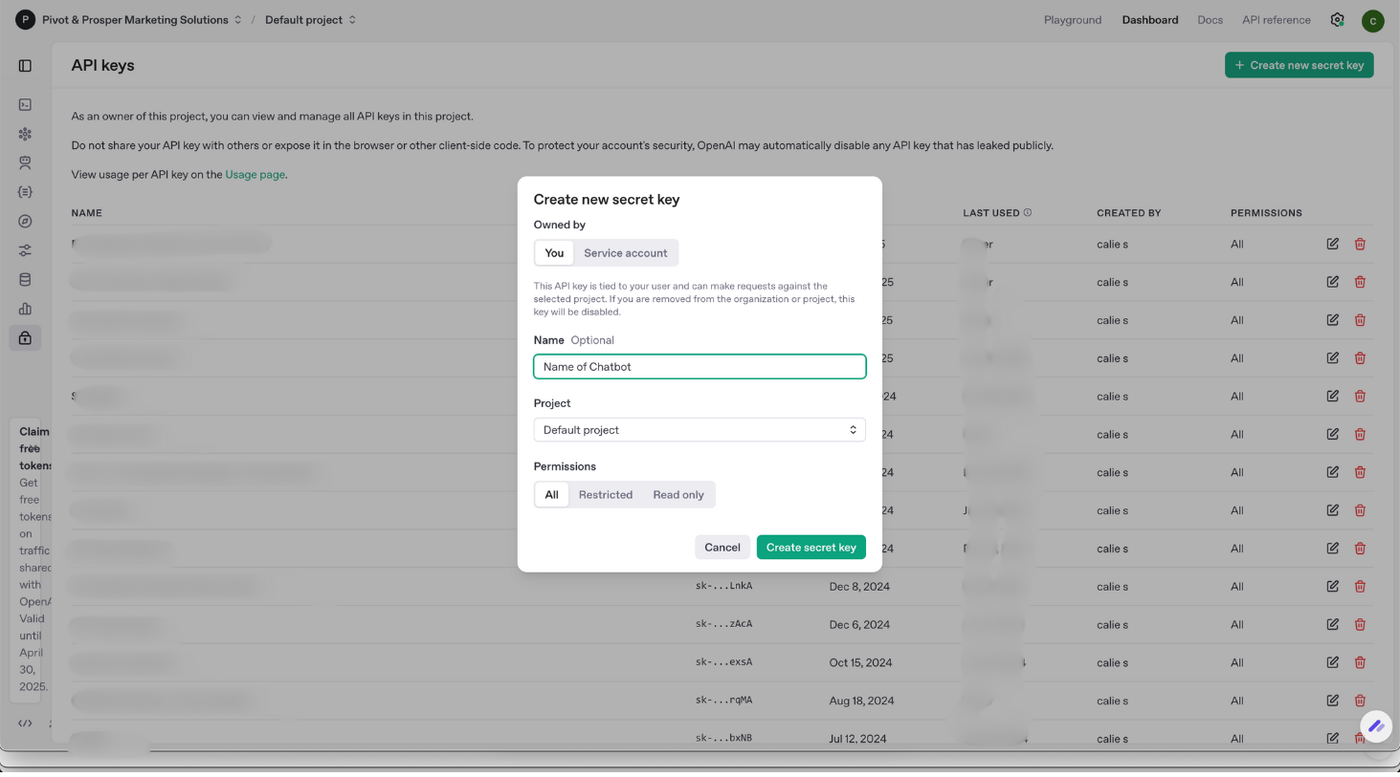Screen dimensions: 1400x777
Task: Click the key Name input field
Action: pyautogui.click(x=699, y=367)
